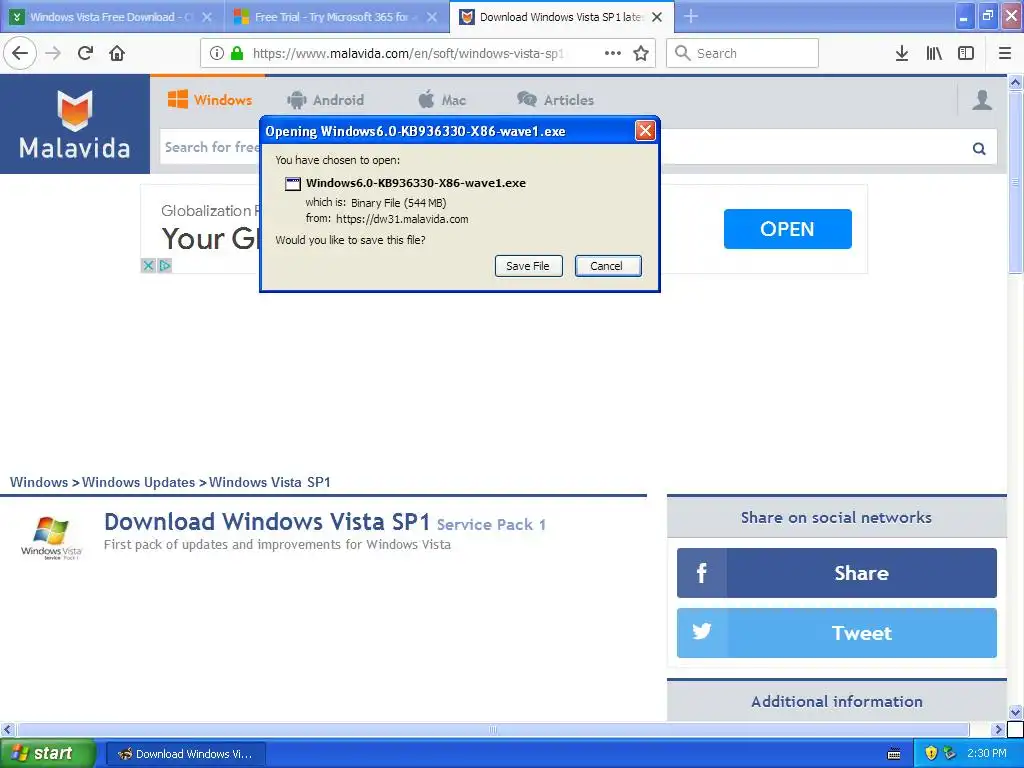Screen dimensions: 1024x768
Task: Bookmark this page with the star icon
Action: pyautogui.click(x=641, y=53)
